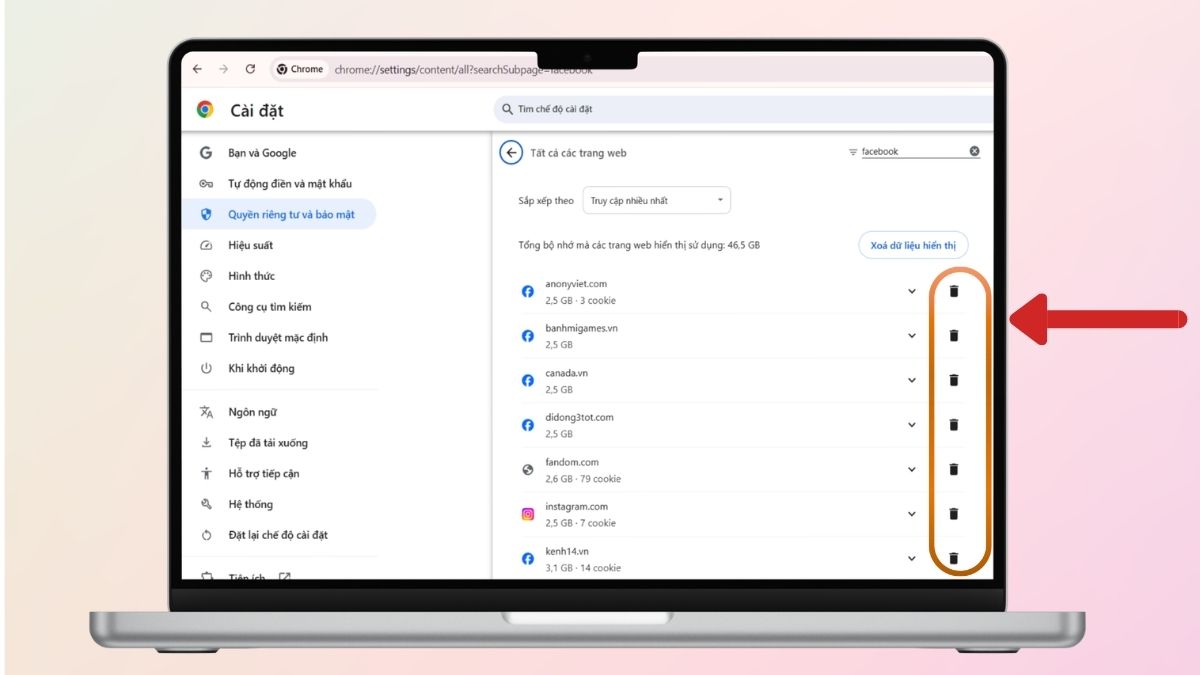This screenshot has height=675, width=1200.
Task: Expand kenh14.vn row chevron
Action: 911,558
